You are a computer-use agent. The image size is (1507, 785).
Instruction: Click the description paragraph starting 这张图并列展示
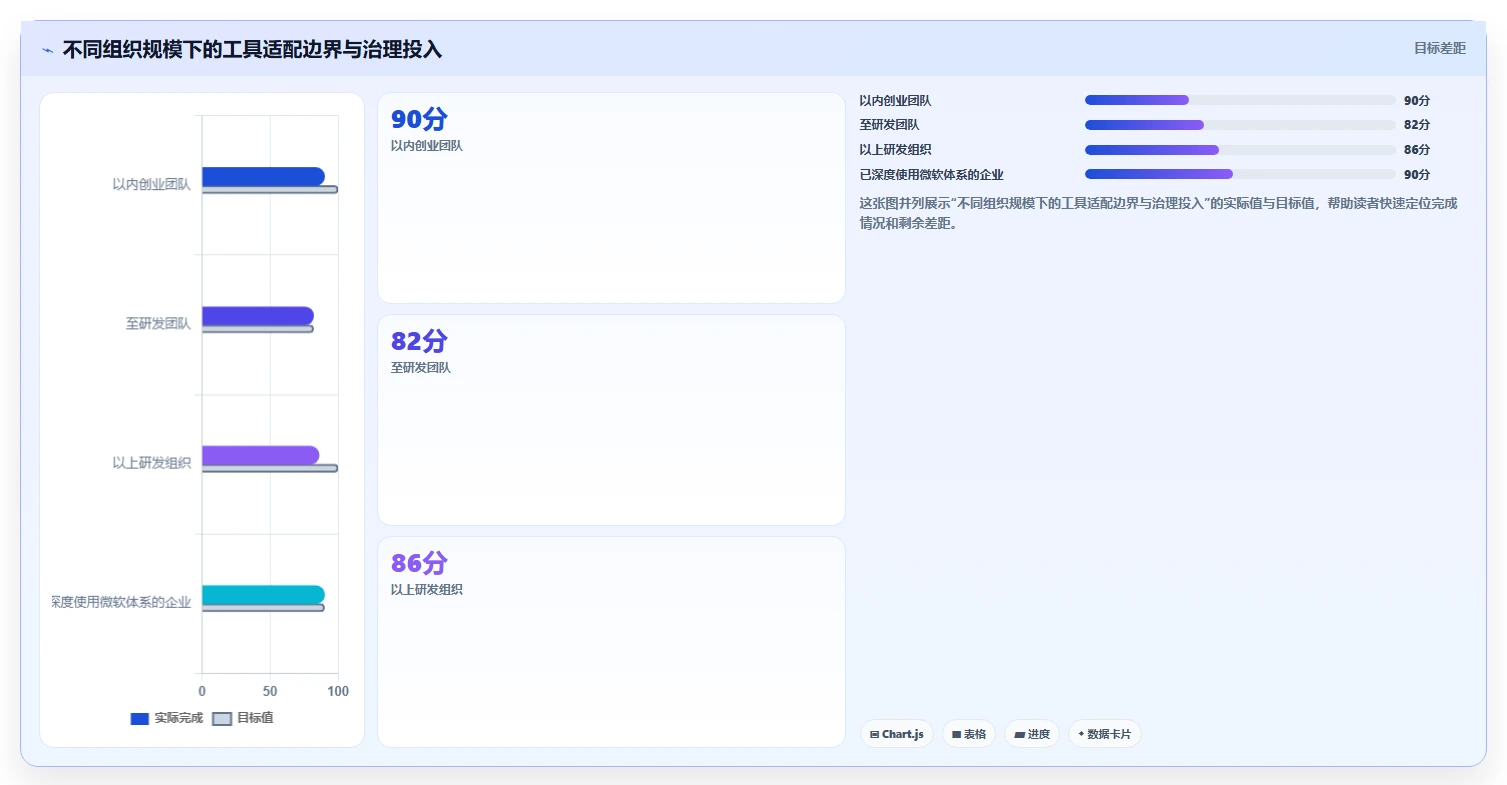(x=1159, y=213)
